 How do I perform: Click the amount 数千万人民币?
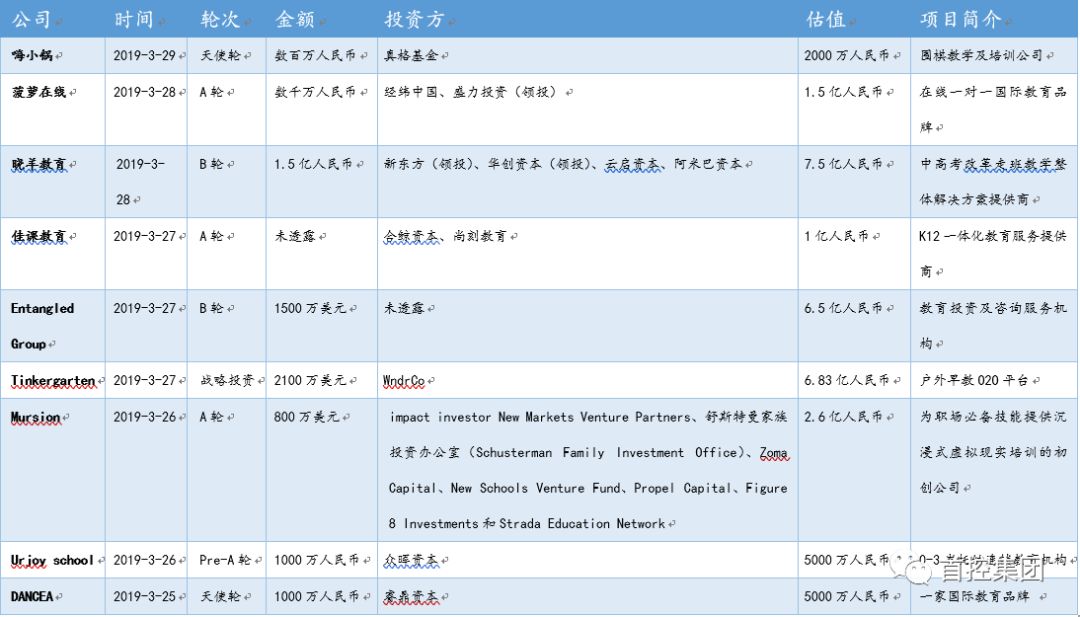click(315, 92)
